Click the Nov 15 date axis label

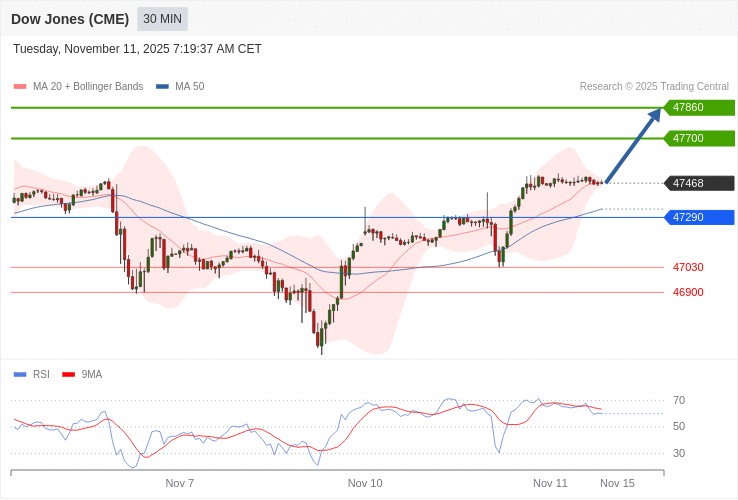(617, 483)
